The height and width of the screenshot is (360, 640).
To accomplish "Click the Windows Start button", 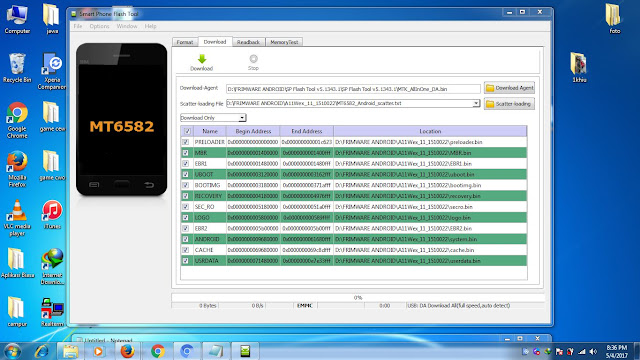I will 12,351.
